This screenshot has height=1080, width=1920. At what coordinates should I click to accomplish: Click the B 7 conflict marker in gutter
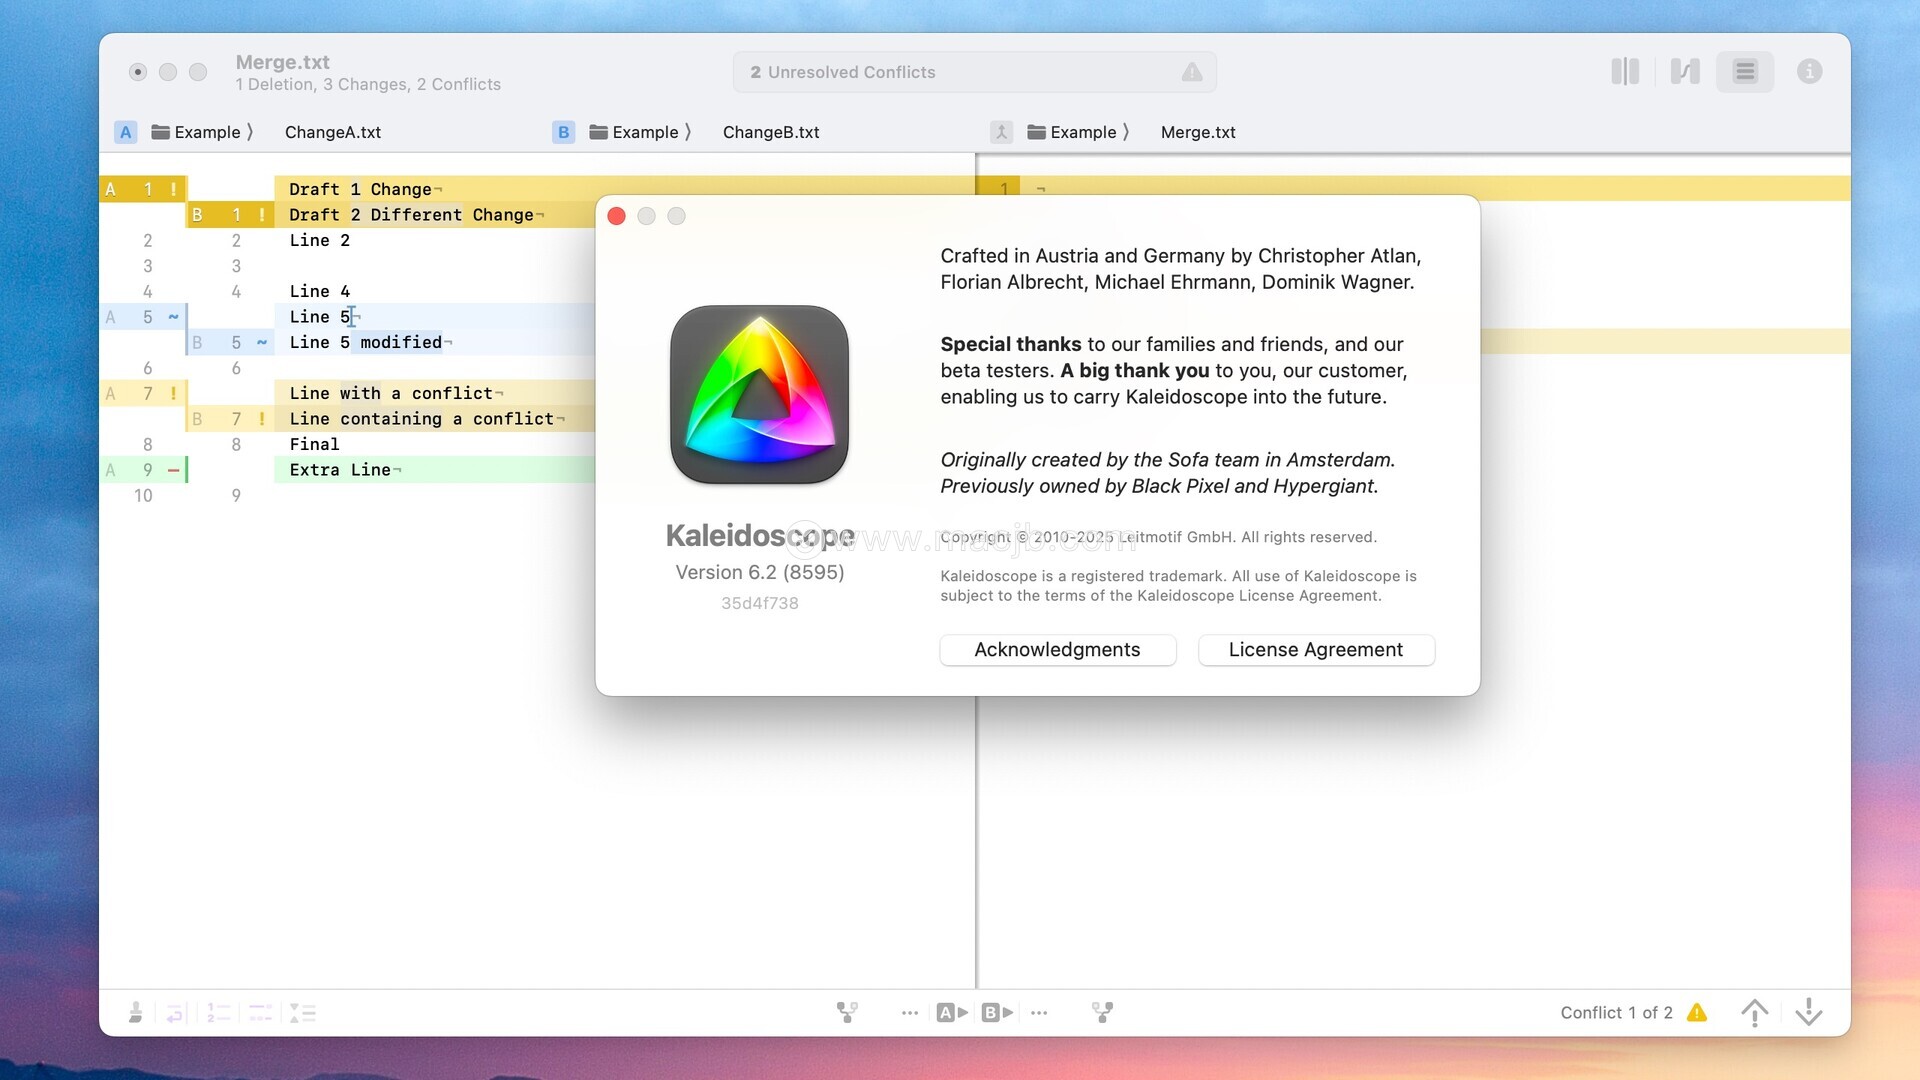230,419
